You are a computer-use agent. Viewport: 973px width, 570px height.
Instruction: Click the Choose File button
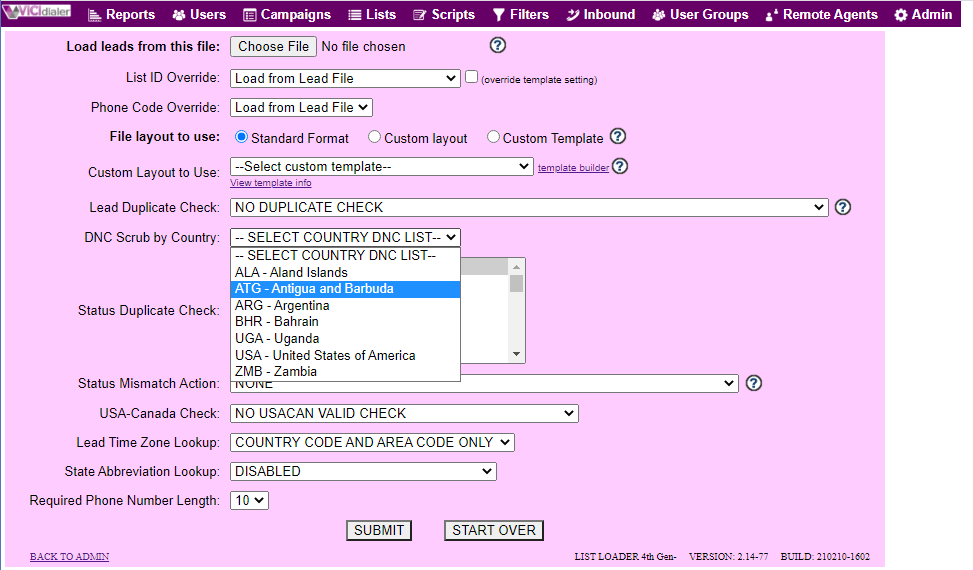273,47
